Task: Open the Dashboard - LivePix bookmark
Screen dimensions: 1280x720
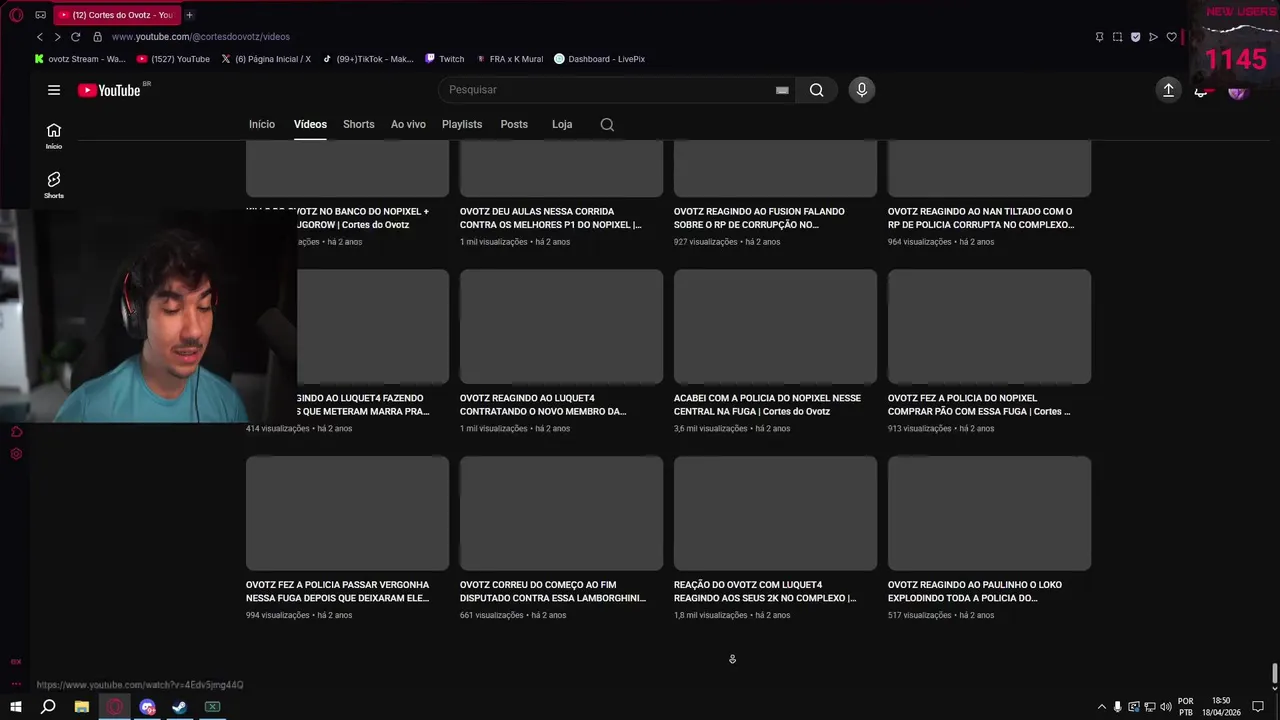Action: 600,59
